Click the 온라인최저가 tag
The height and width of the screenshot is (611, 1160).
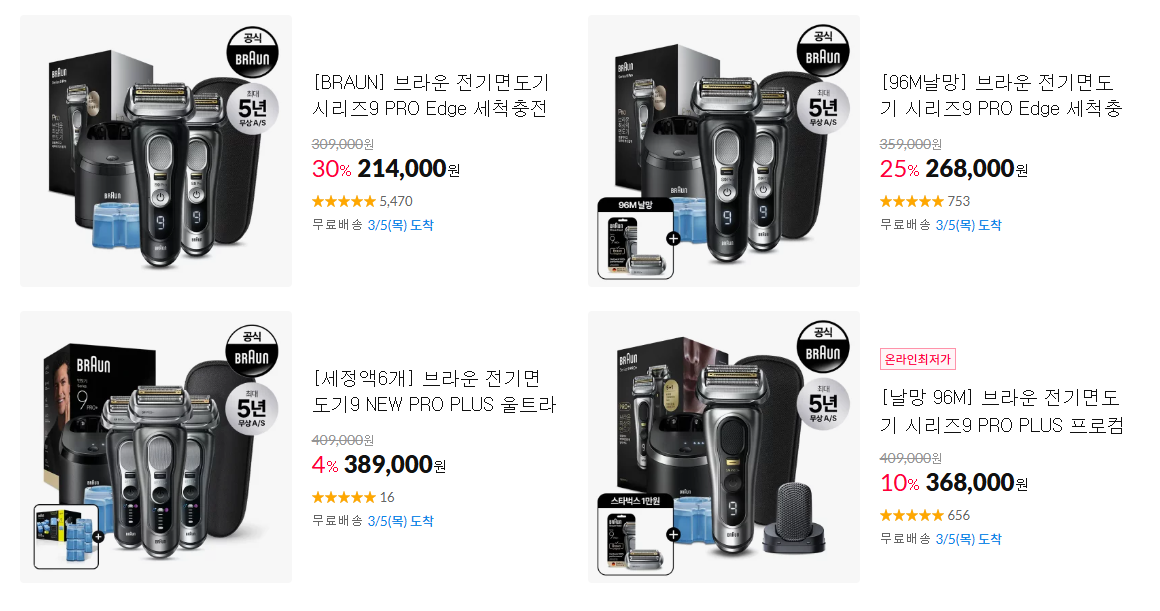tap(918, 359)
